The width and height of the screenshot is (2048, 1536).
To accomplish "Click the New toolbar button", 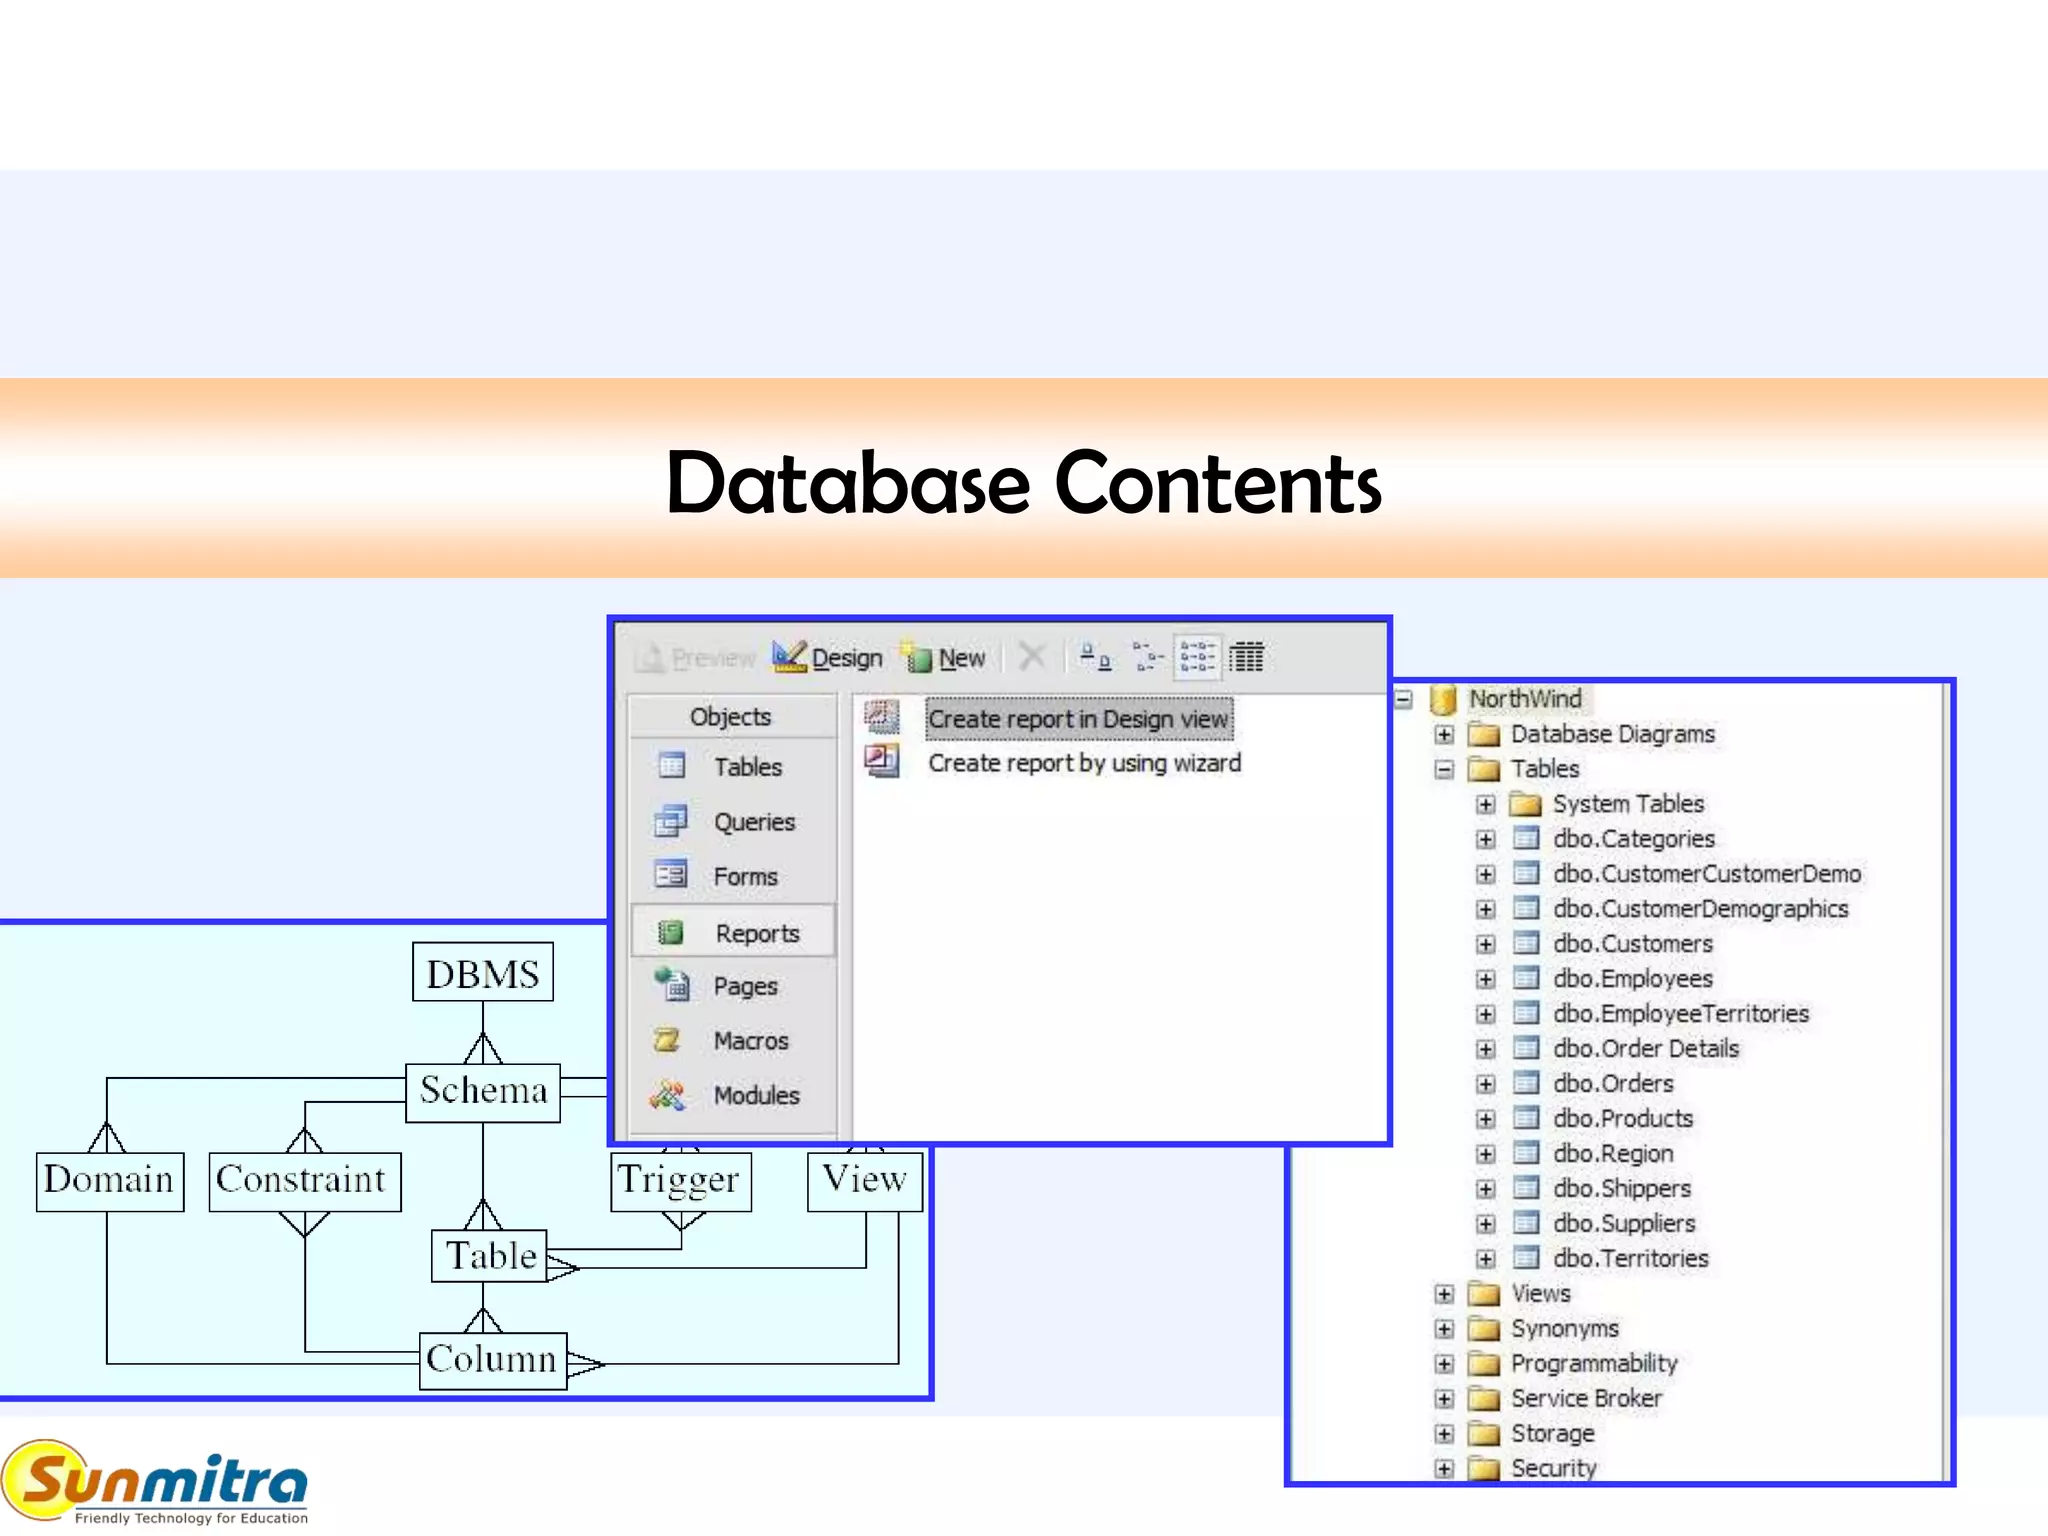I will click(944, 657).
